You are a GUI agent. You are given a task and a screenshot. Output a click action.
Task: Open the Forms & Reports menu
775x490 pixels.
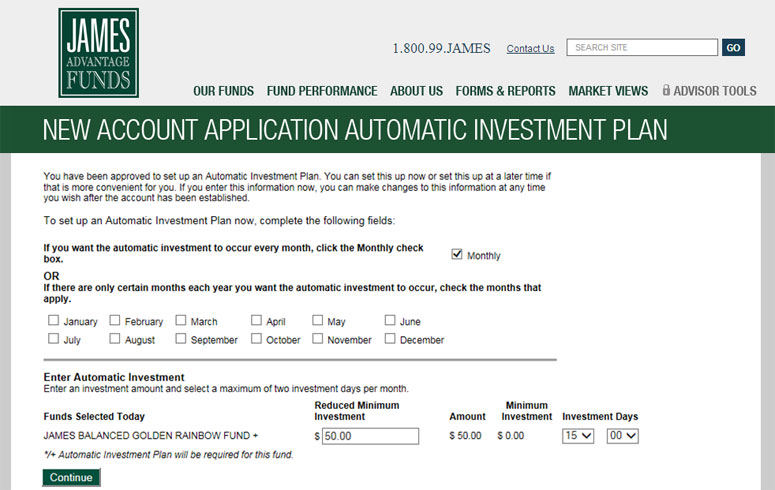(x=505, y=91)
